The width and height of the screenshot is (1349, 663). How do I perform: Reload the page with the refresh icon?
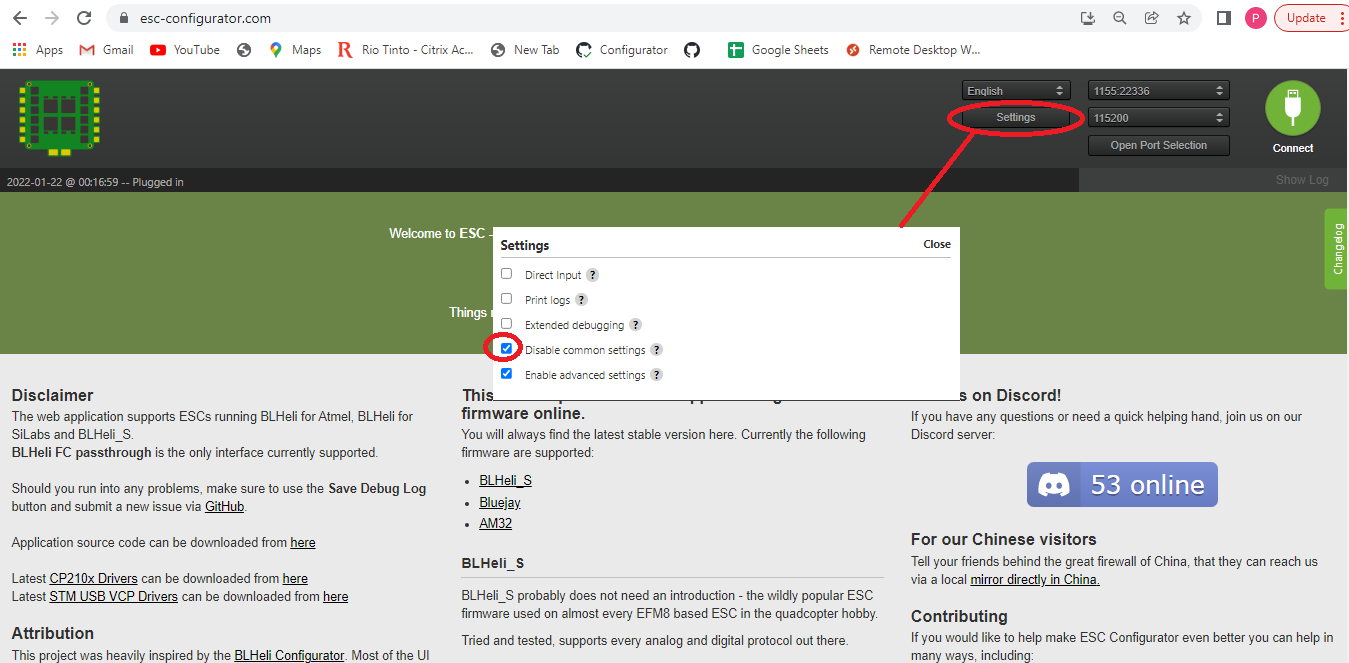pyautogui.click(x=84, y=18)
